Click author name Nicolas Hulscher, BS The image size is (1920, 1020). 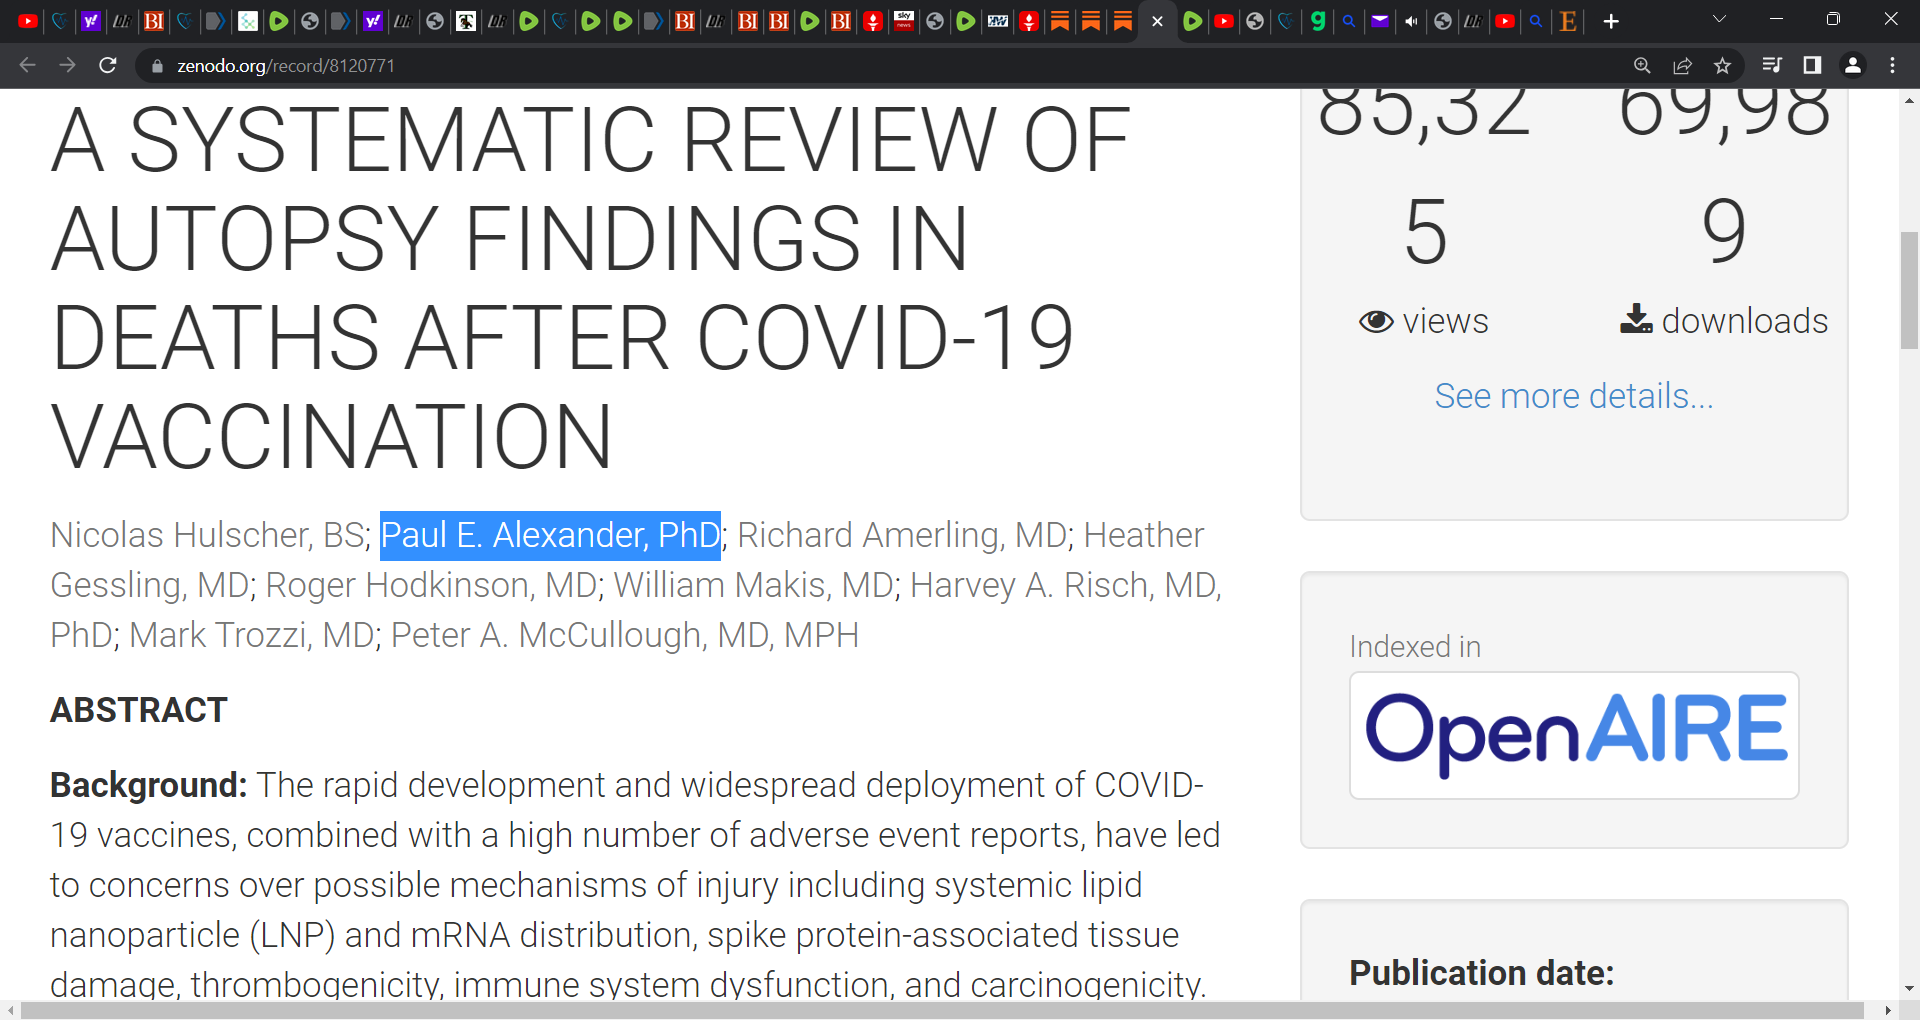[x=208, y=535]
